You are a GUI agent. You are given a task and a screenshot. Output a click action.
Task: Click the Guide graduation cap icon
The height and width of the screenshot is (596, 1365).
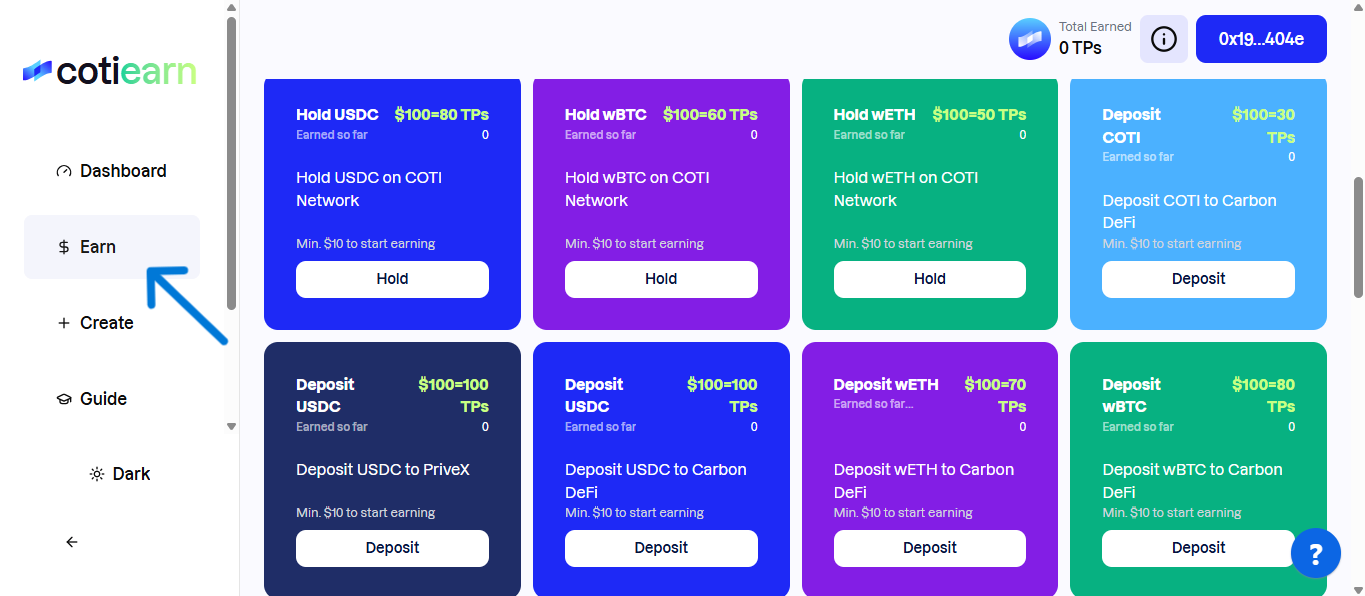pos(64,399)
